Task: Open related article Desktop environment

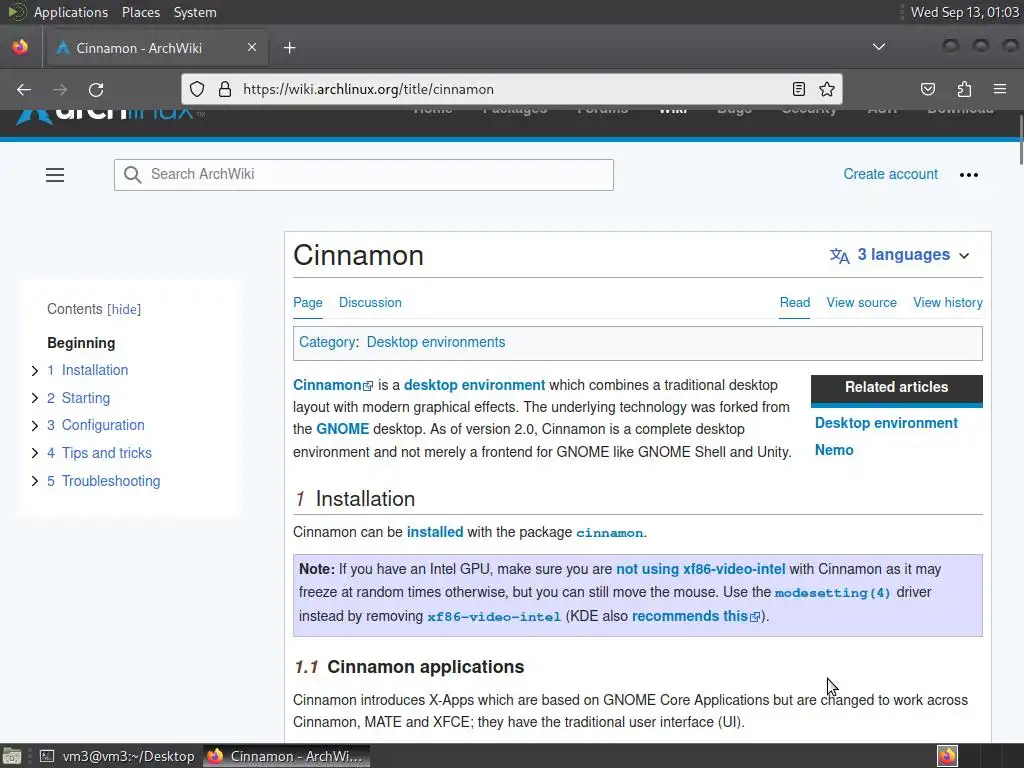Action: pyautogui.click(x=886, y=423)
